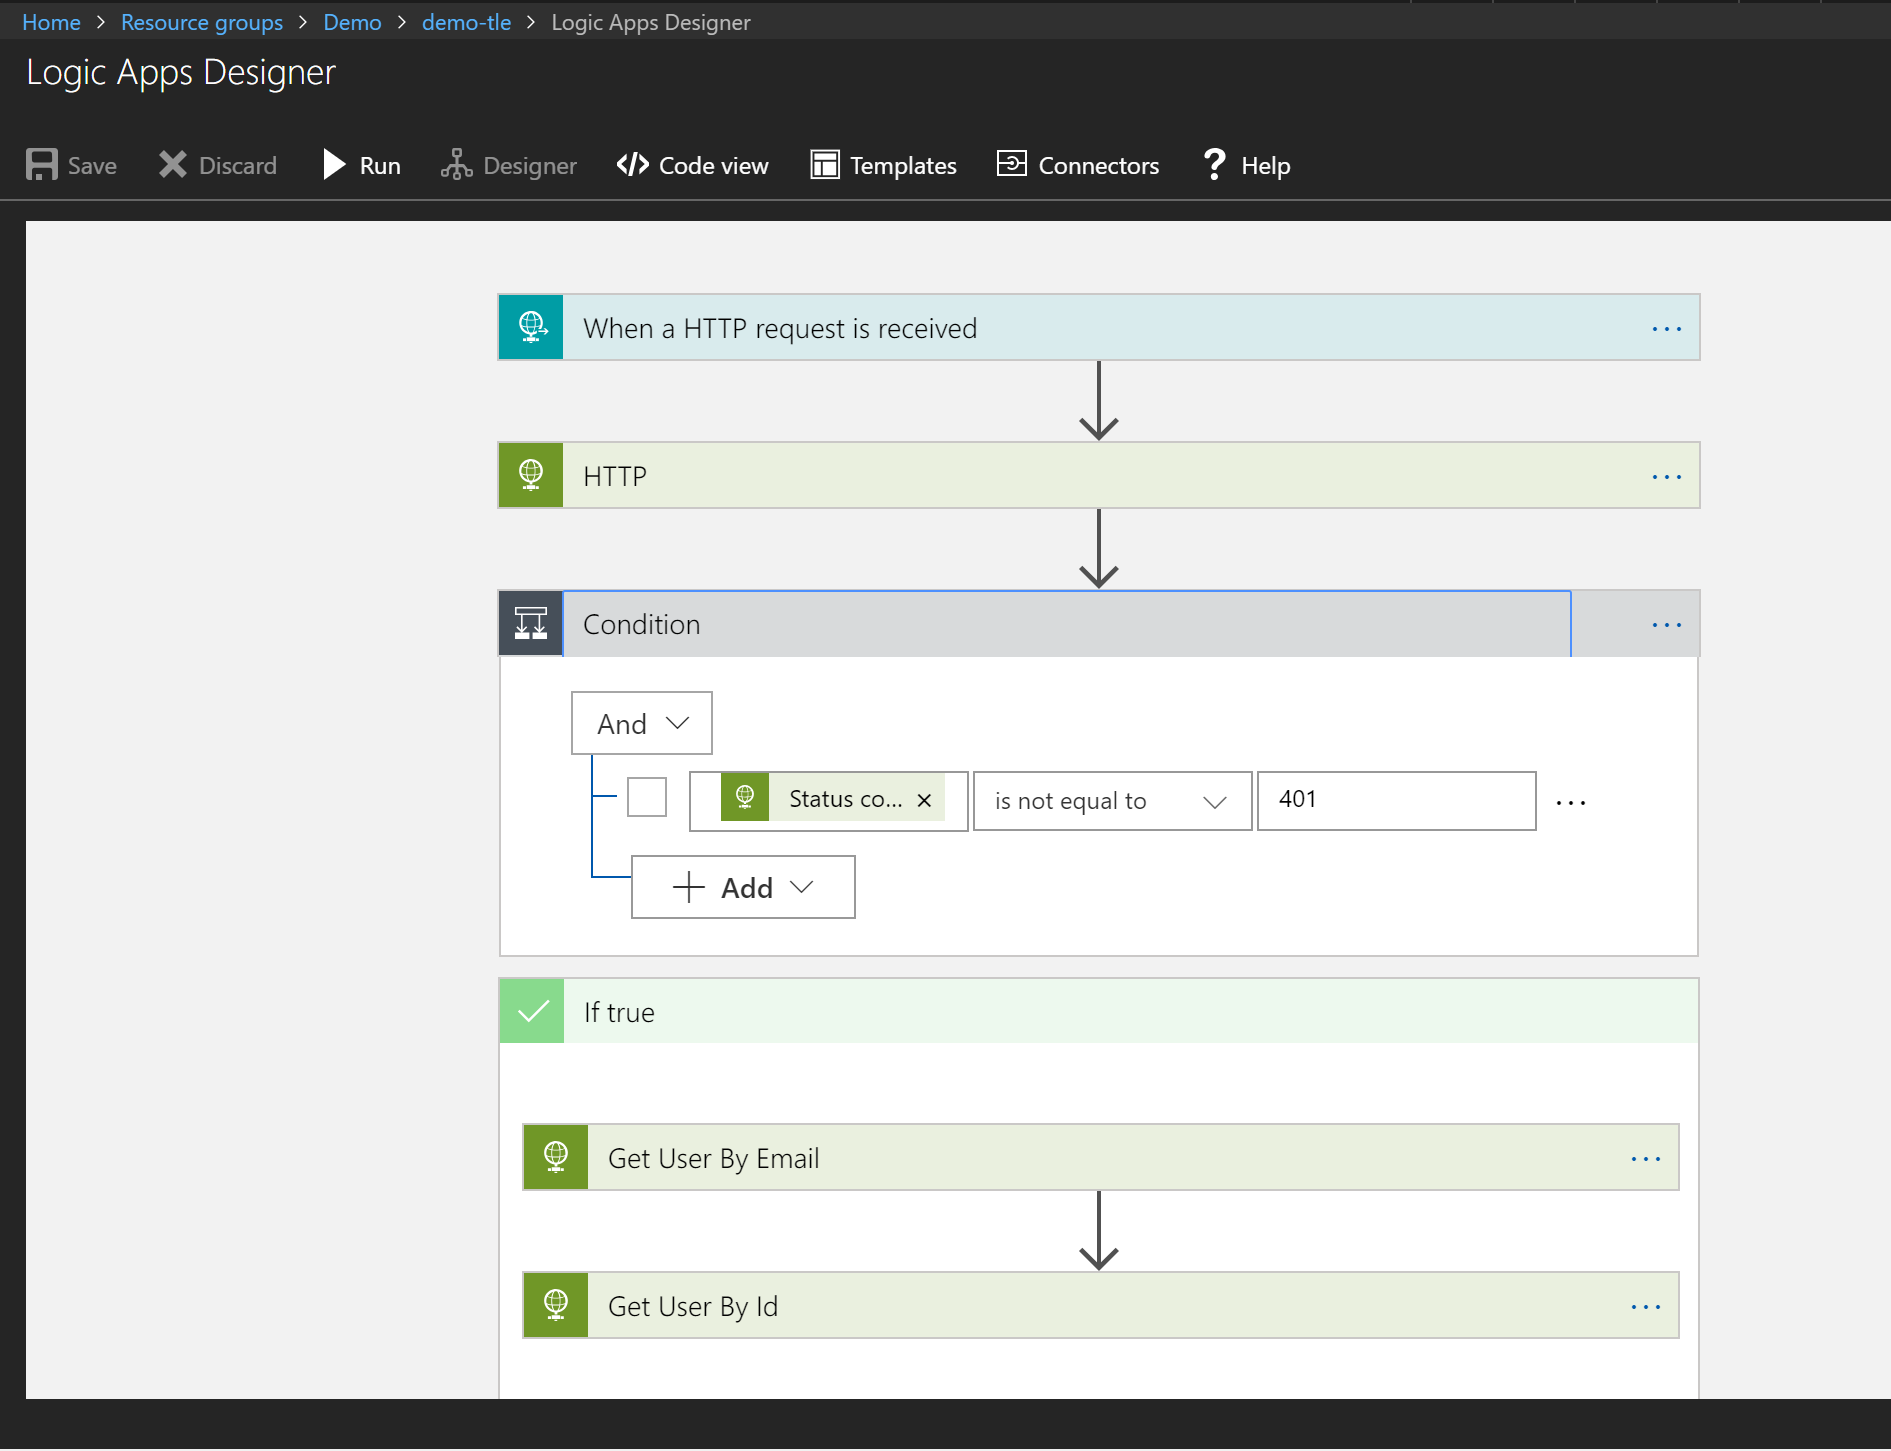
Task: Expand the 'When a HTTP request is received' step
Action: click(x=1099, y=327)
